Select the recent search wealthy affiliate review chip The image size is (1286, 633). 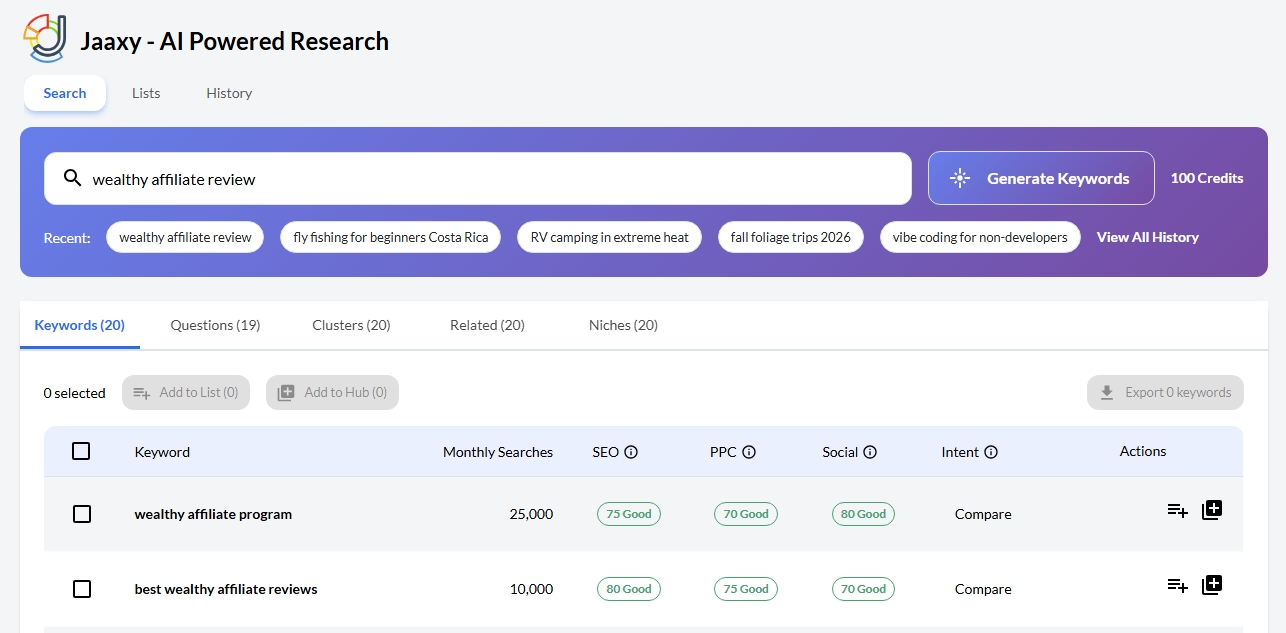[185, 237]
